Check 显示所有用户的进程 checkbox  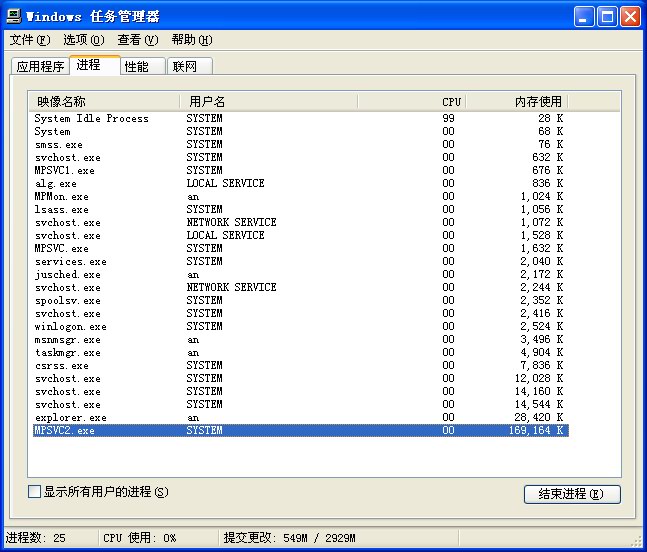(35, 491)
